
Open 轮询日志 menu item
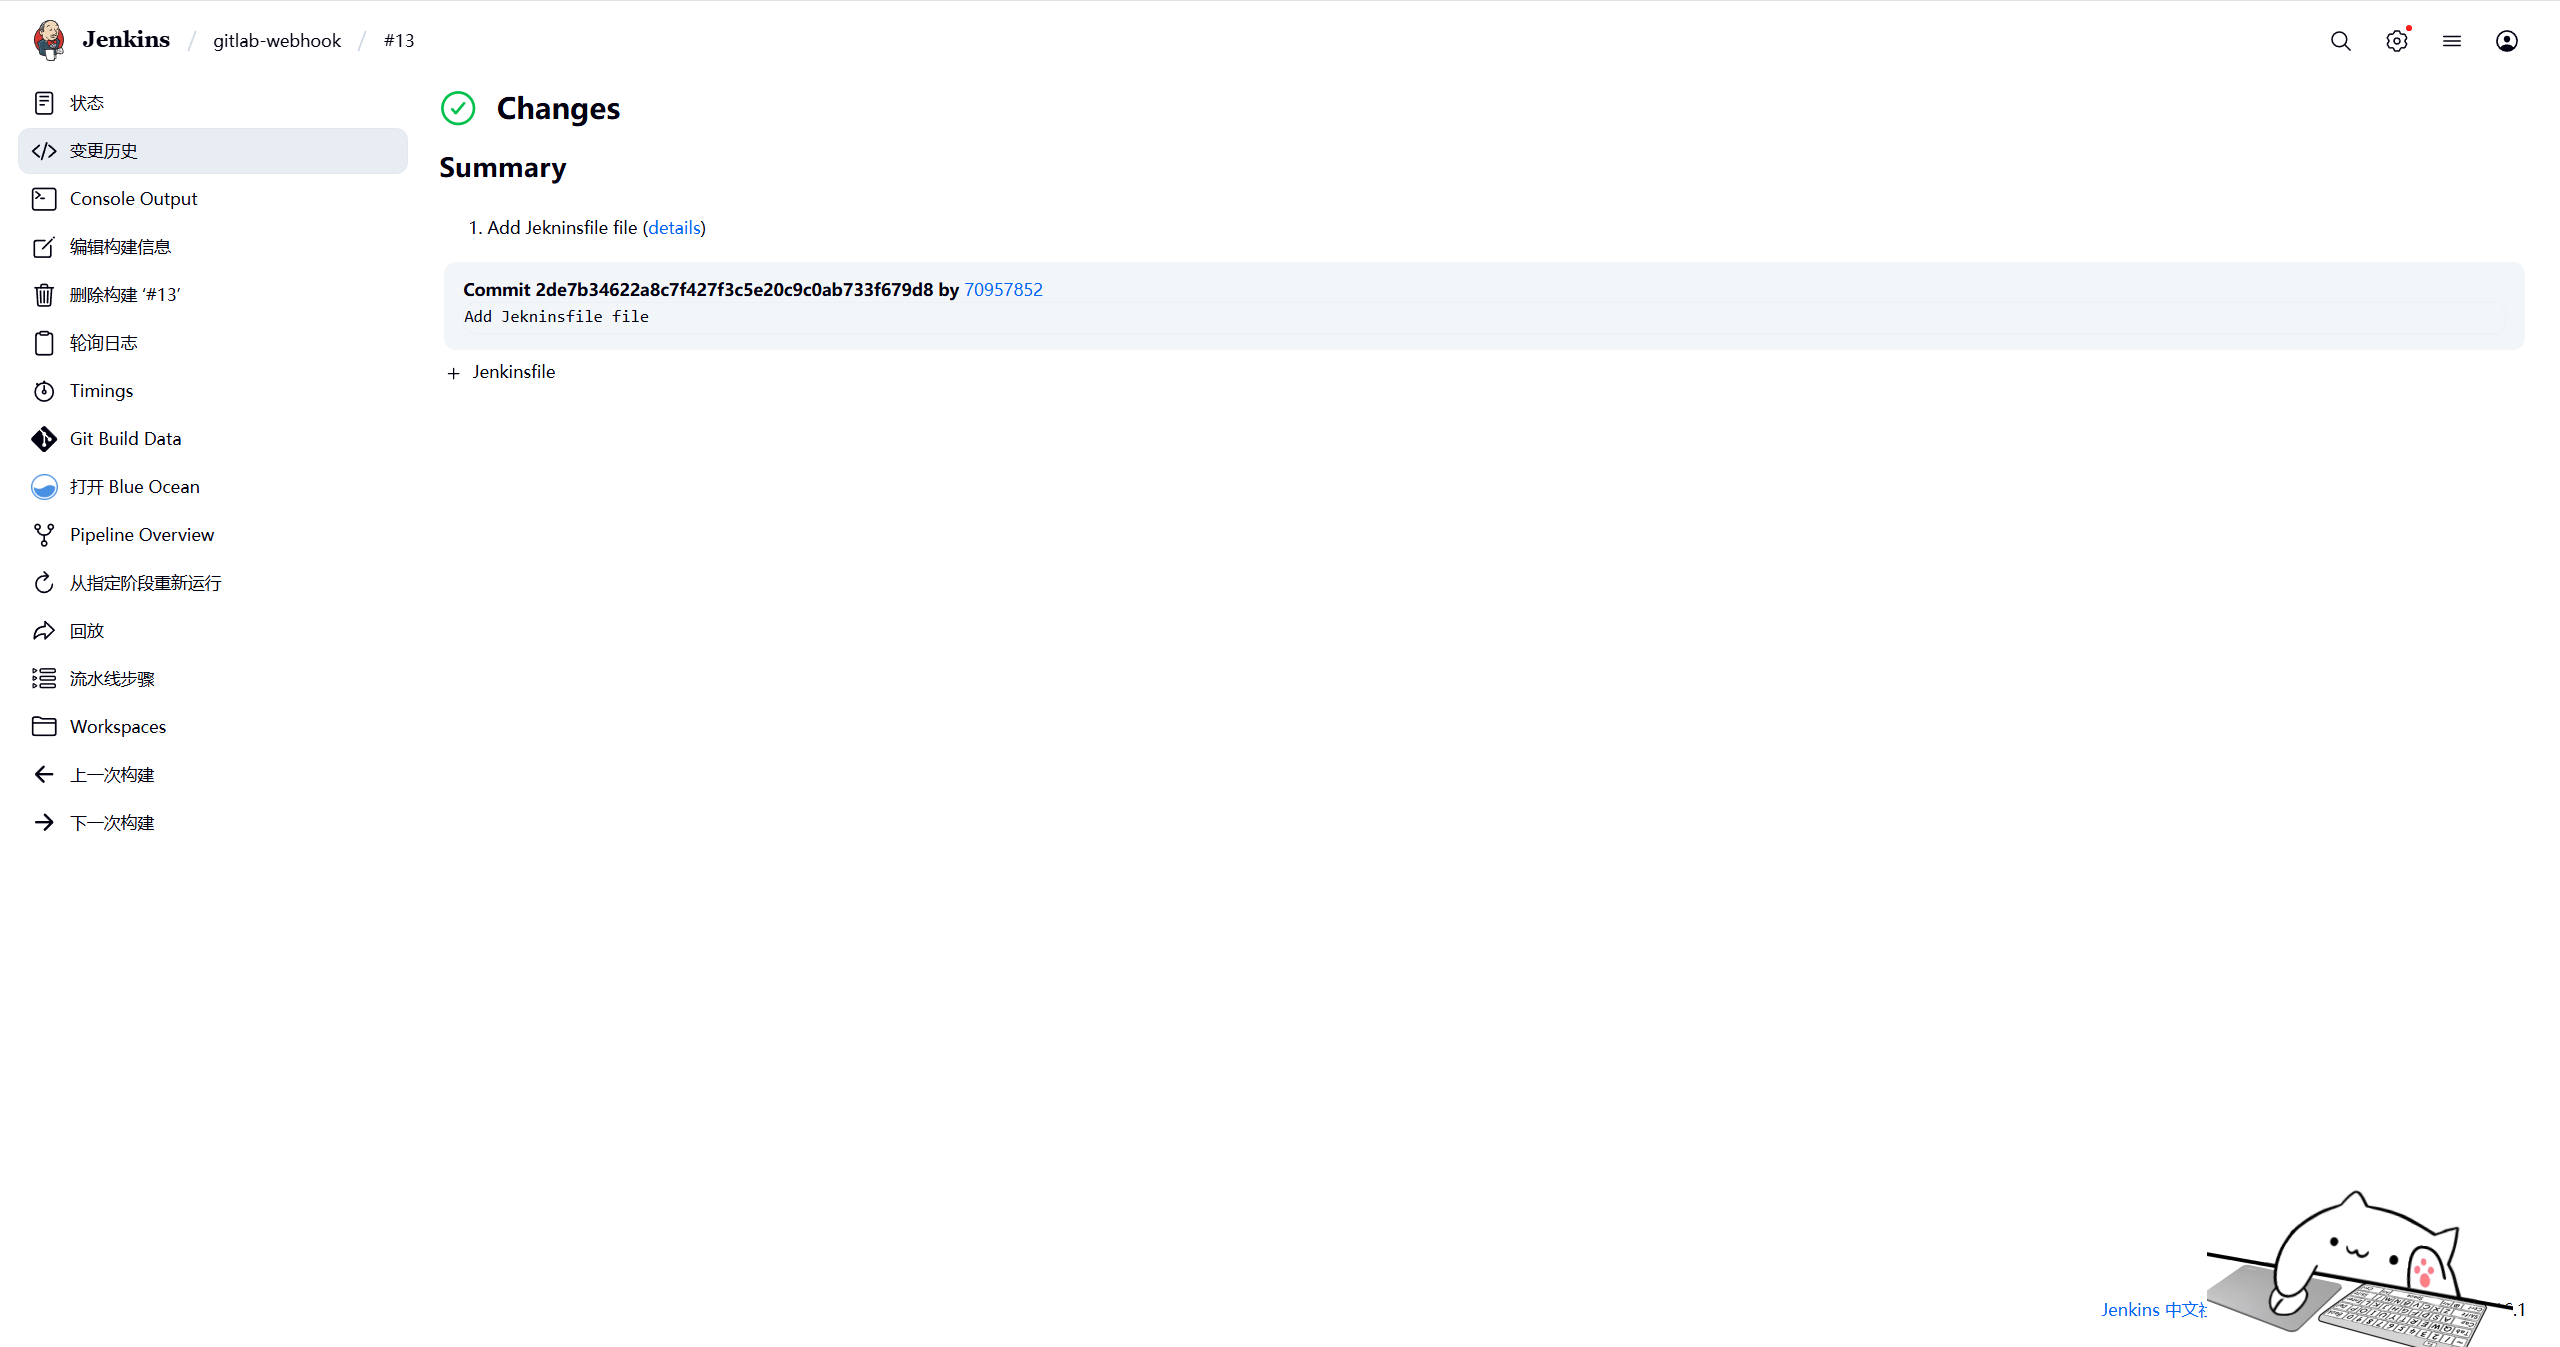click(213, 343)
